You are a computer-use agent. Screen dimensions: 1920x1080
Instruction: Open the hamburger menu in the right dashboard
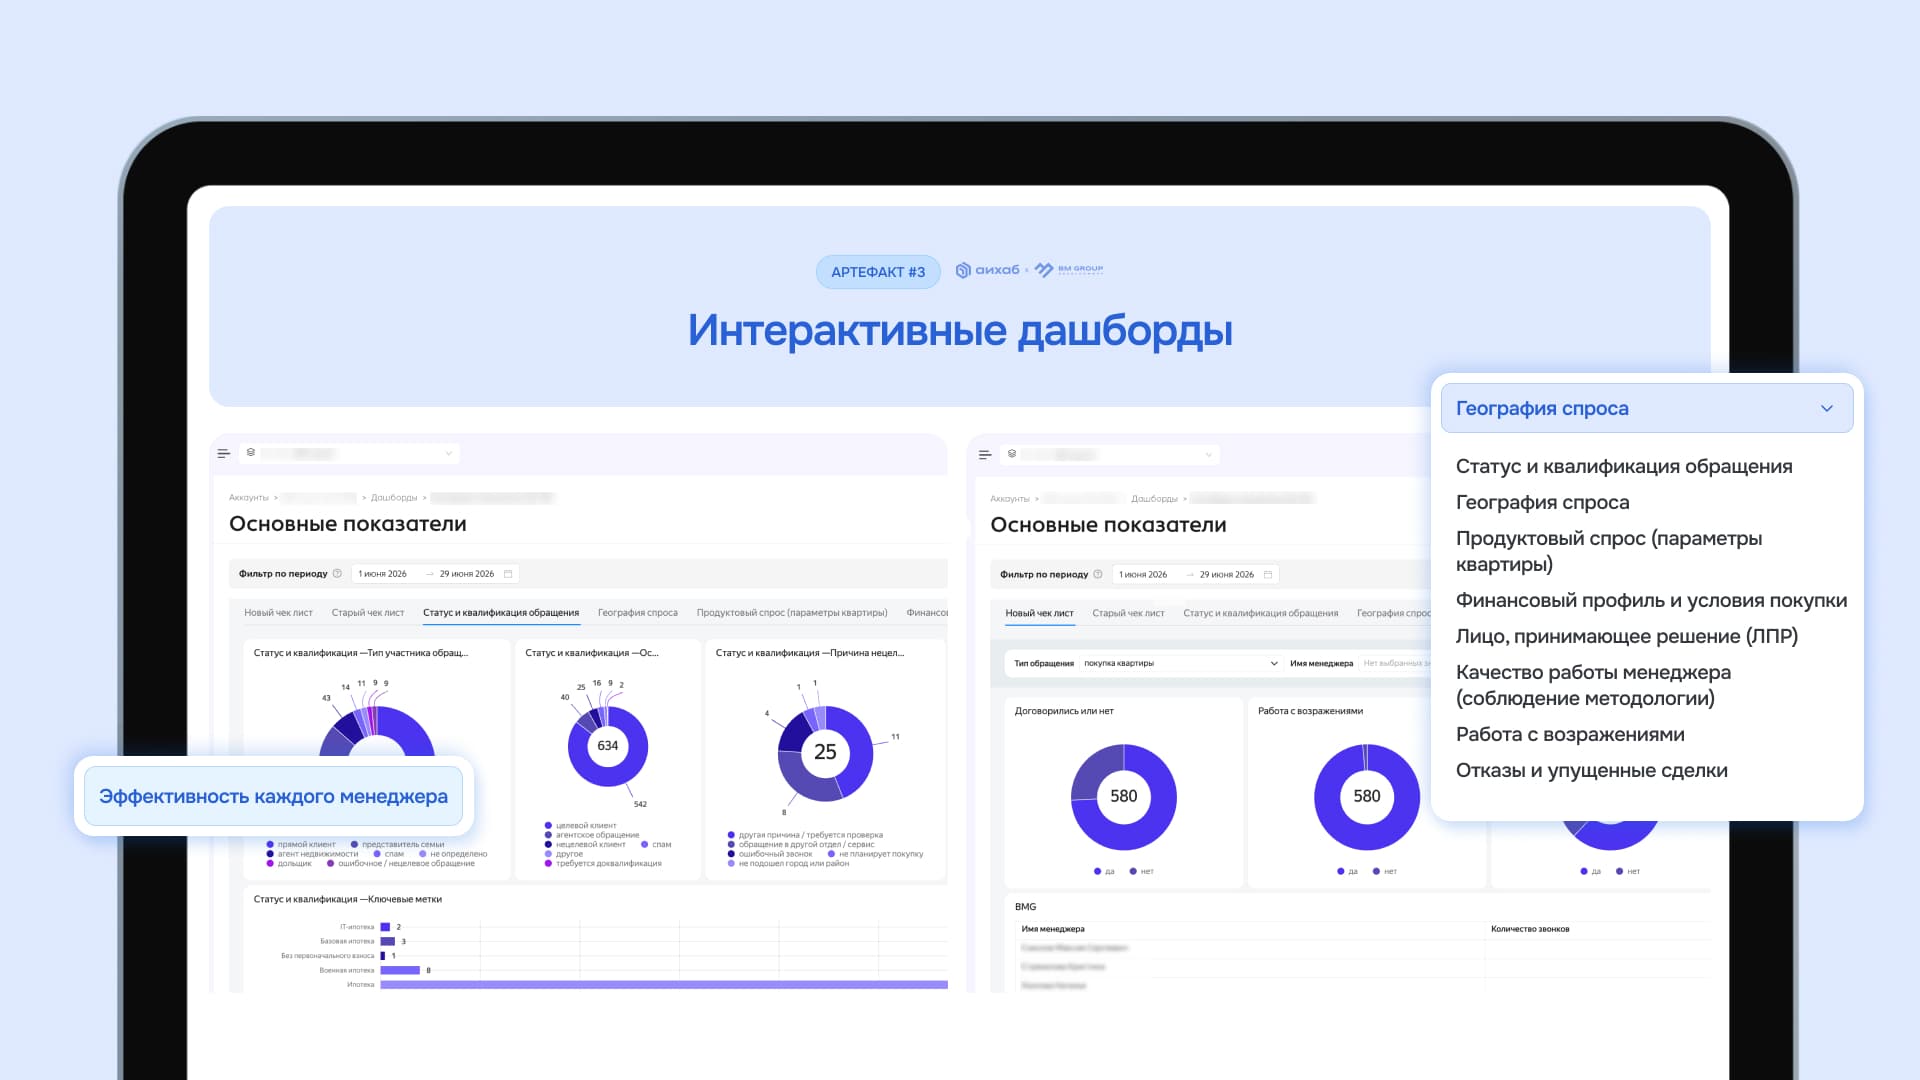click(x=985, y=454)
